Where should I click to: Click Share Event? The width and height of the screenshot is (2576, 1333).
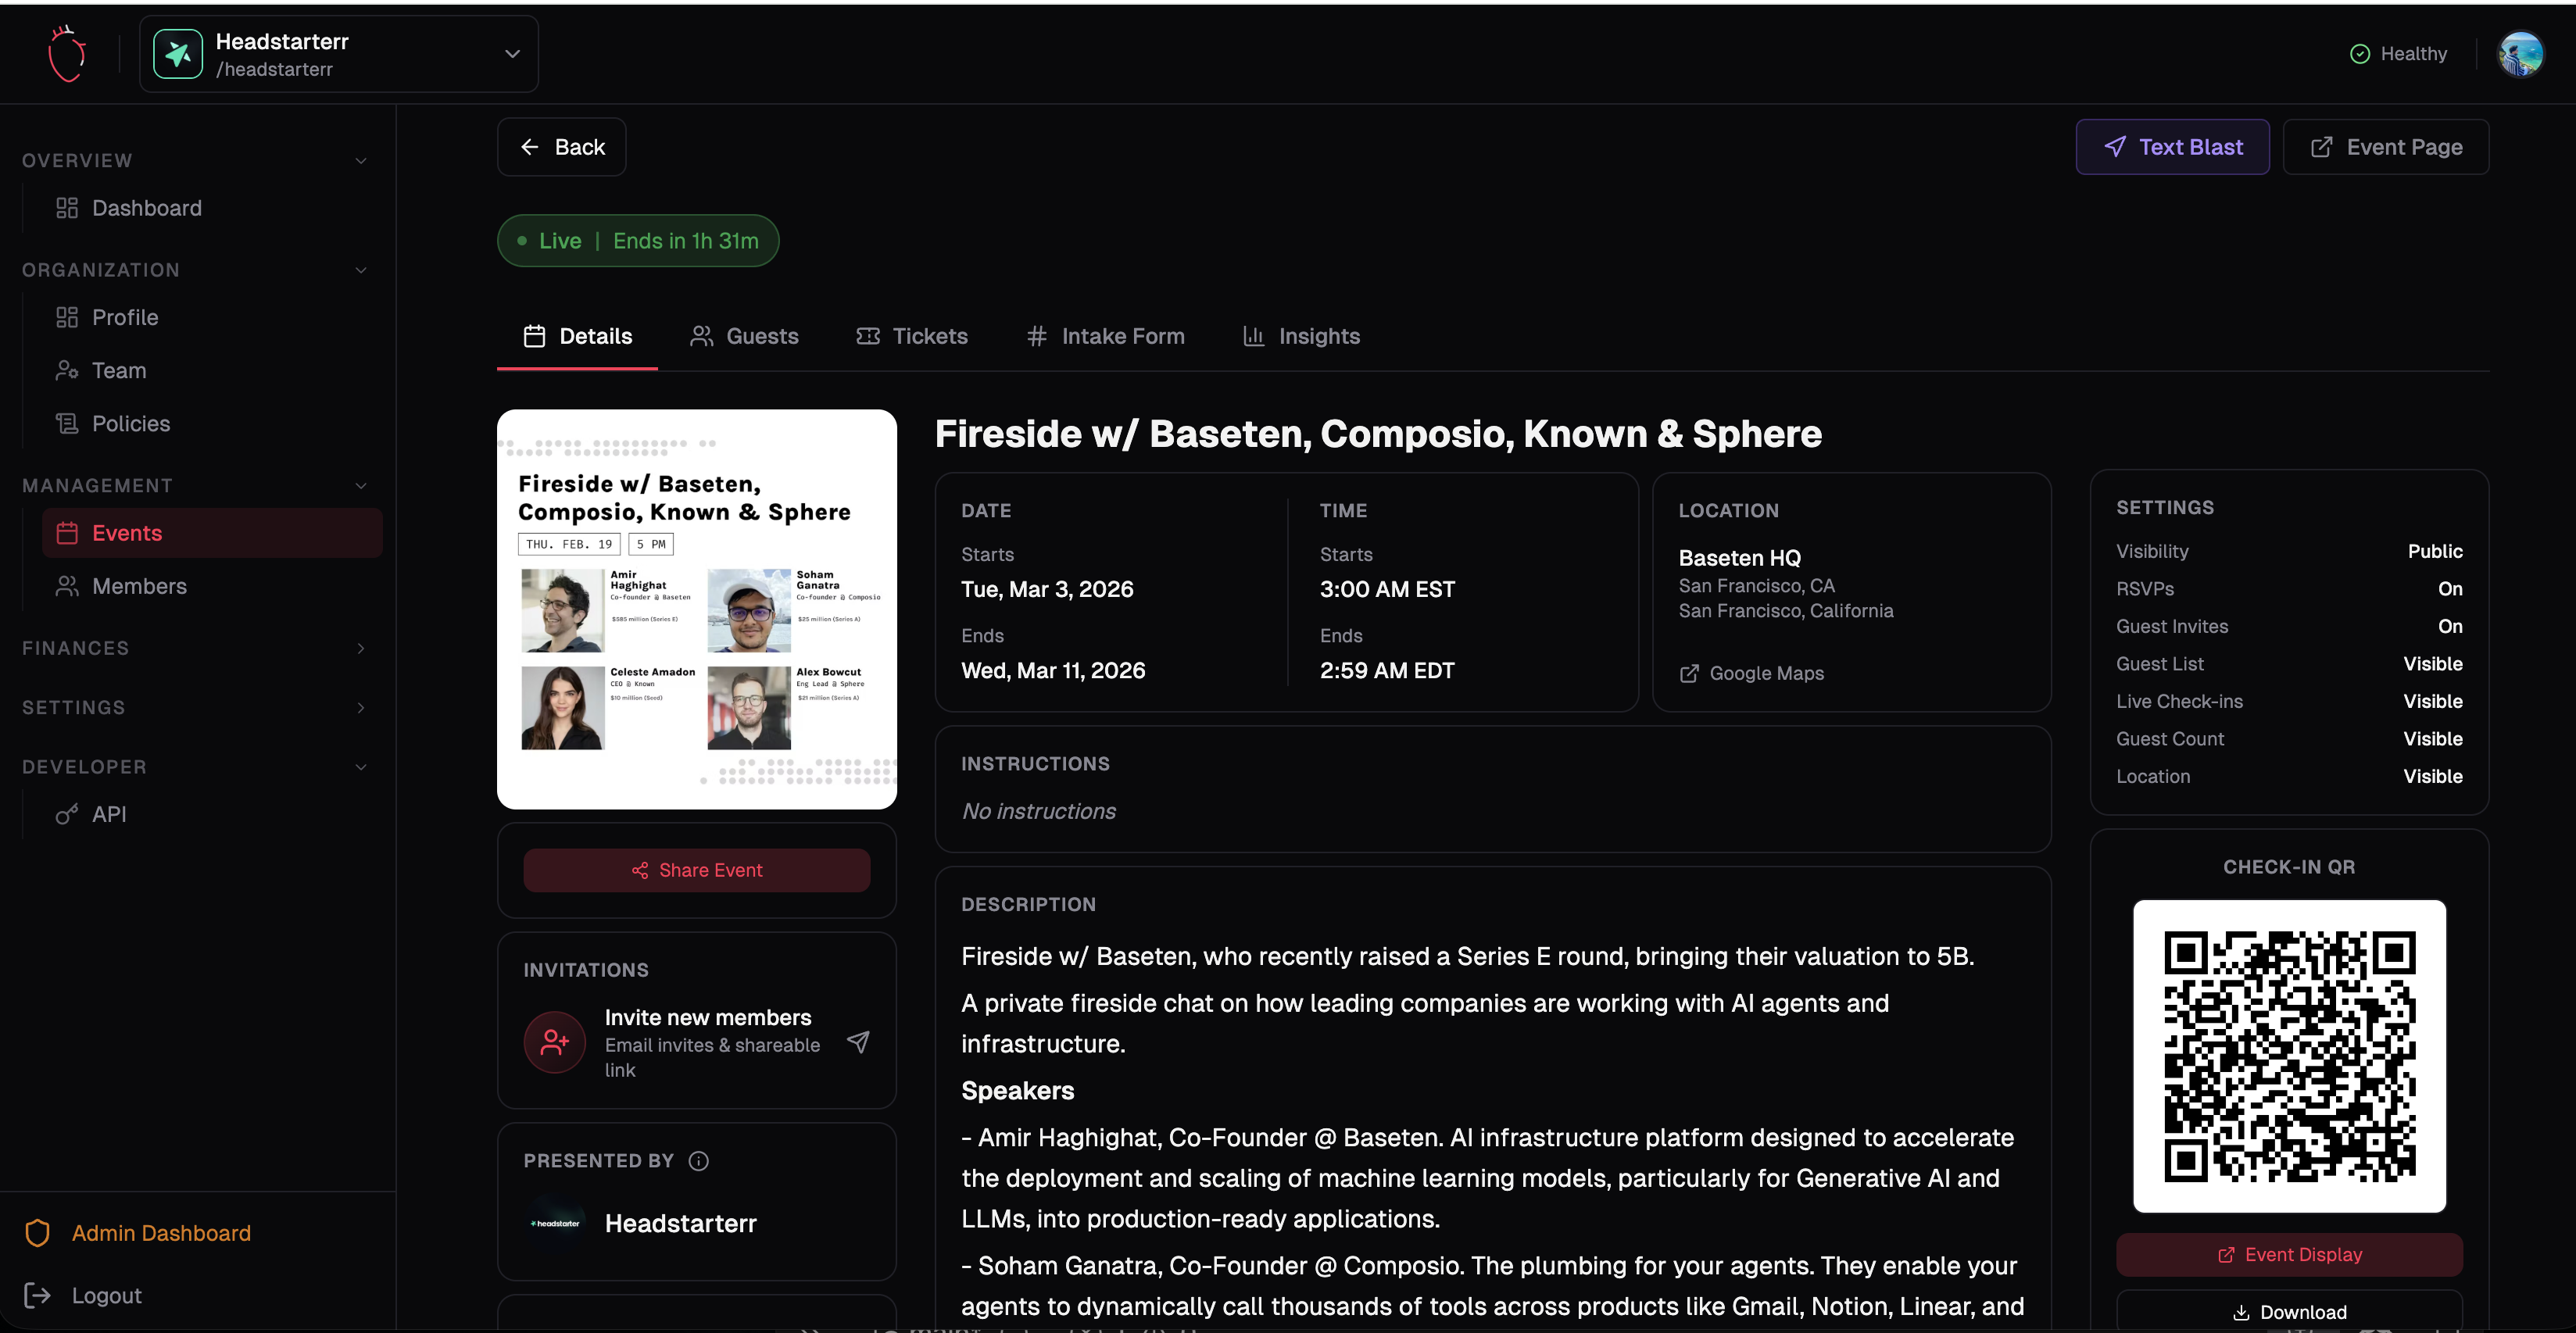tap(696, 870)
